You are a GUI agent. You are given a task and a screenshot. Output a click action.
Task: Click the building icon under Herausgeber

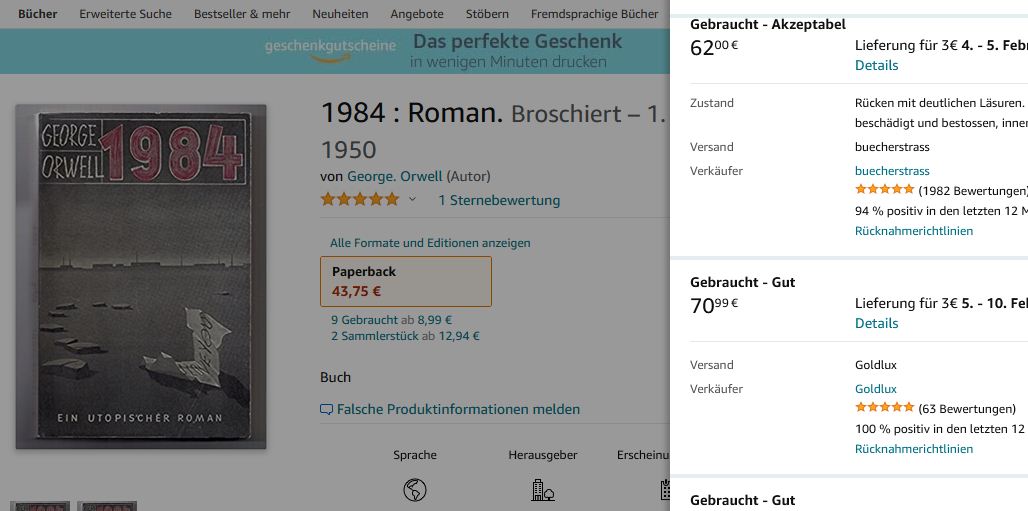click(542, 490)
